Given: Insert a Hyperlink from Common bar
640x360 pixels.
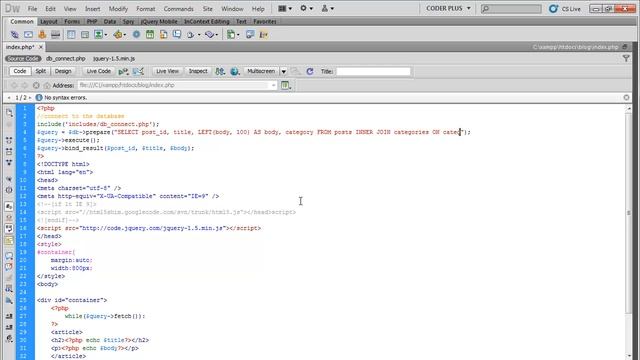Looking at the screenshot, I should (x=15, y=35).
